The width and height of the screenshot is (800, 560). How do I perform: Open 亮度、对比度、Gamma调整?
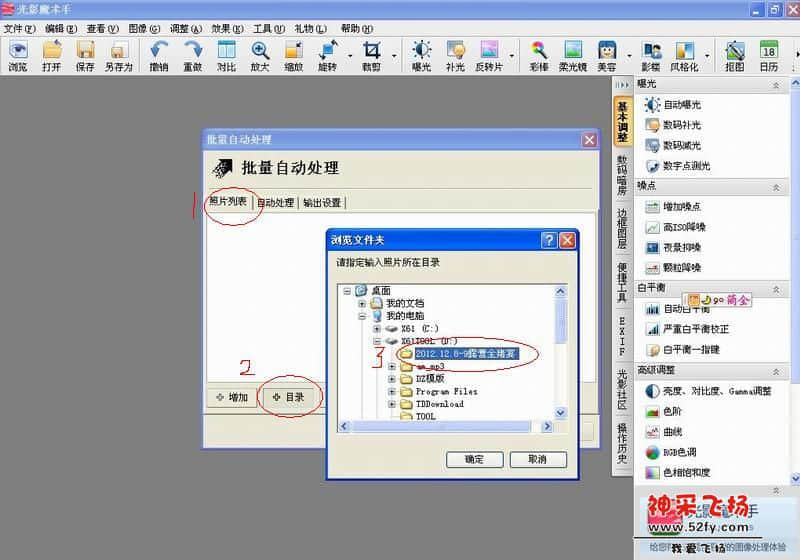coord(708,391)
